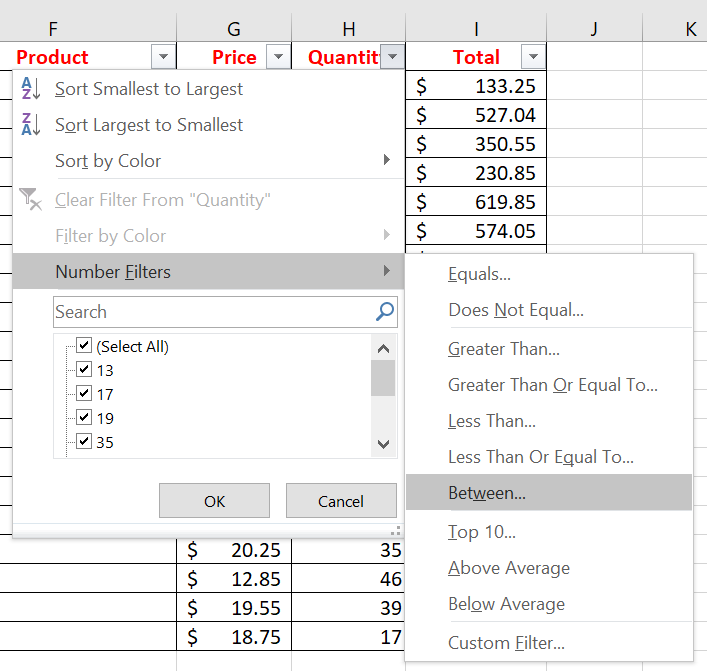The height and width of the screenshot is (671, 707).
Task: Uncheck the value 19 checkbox
Action: point(84,418)
